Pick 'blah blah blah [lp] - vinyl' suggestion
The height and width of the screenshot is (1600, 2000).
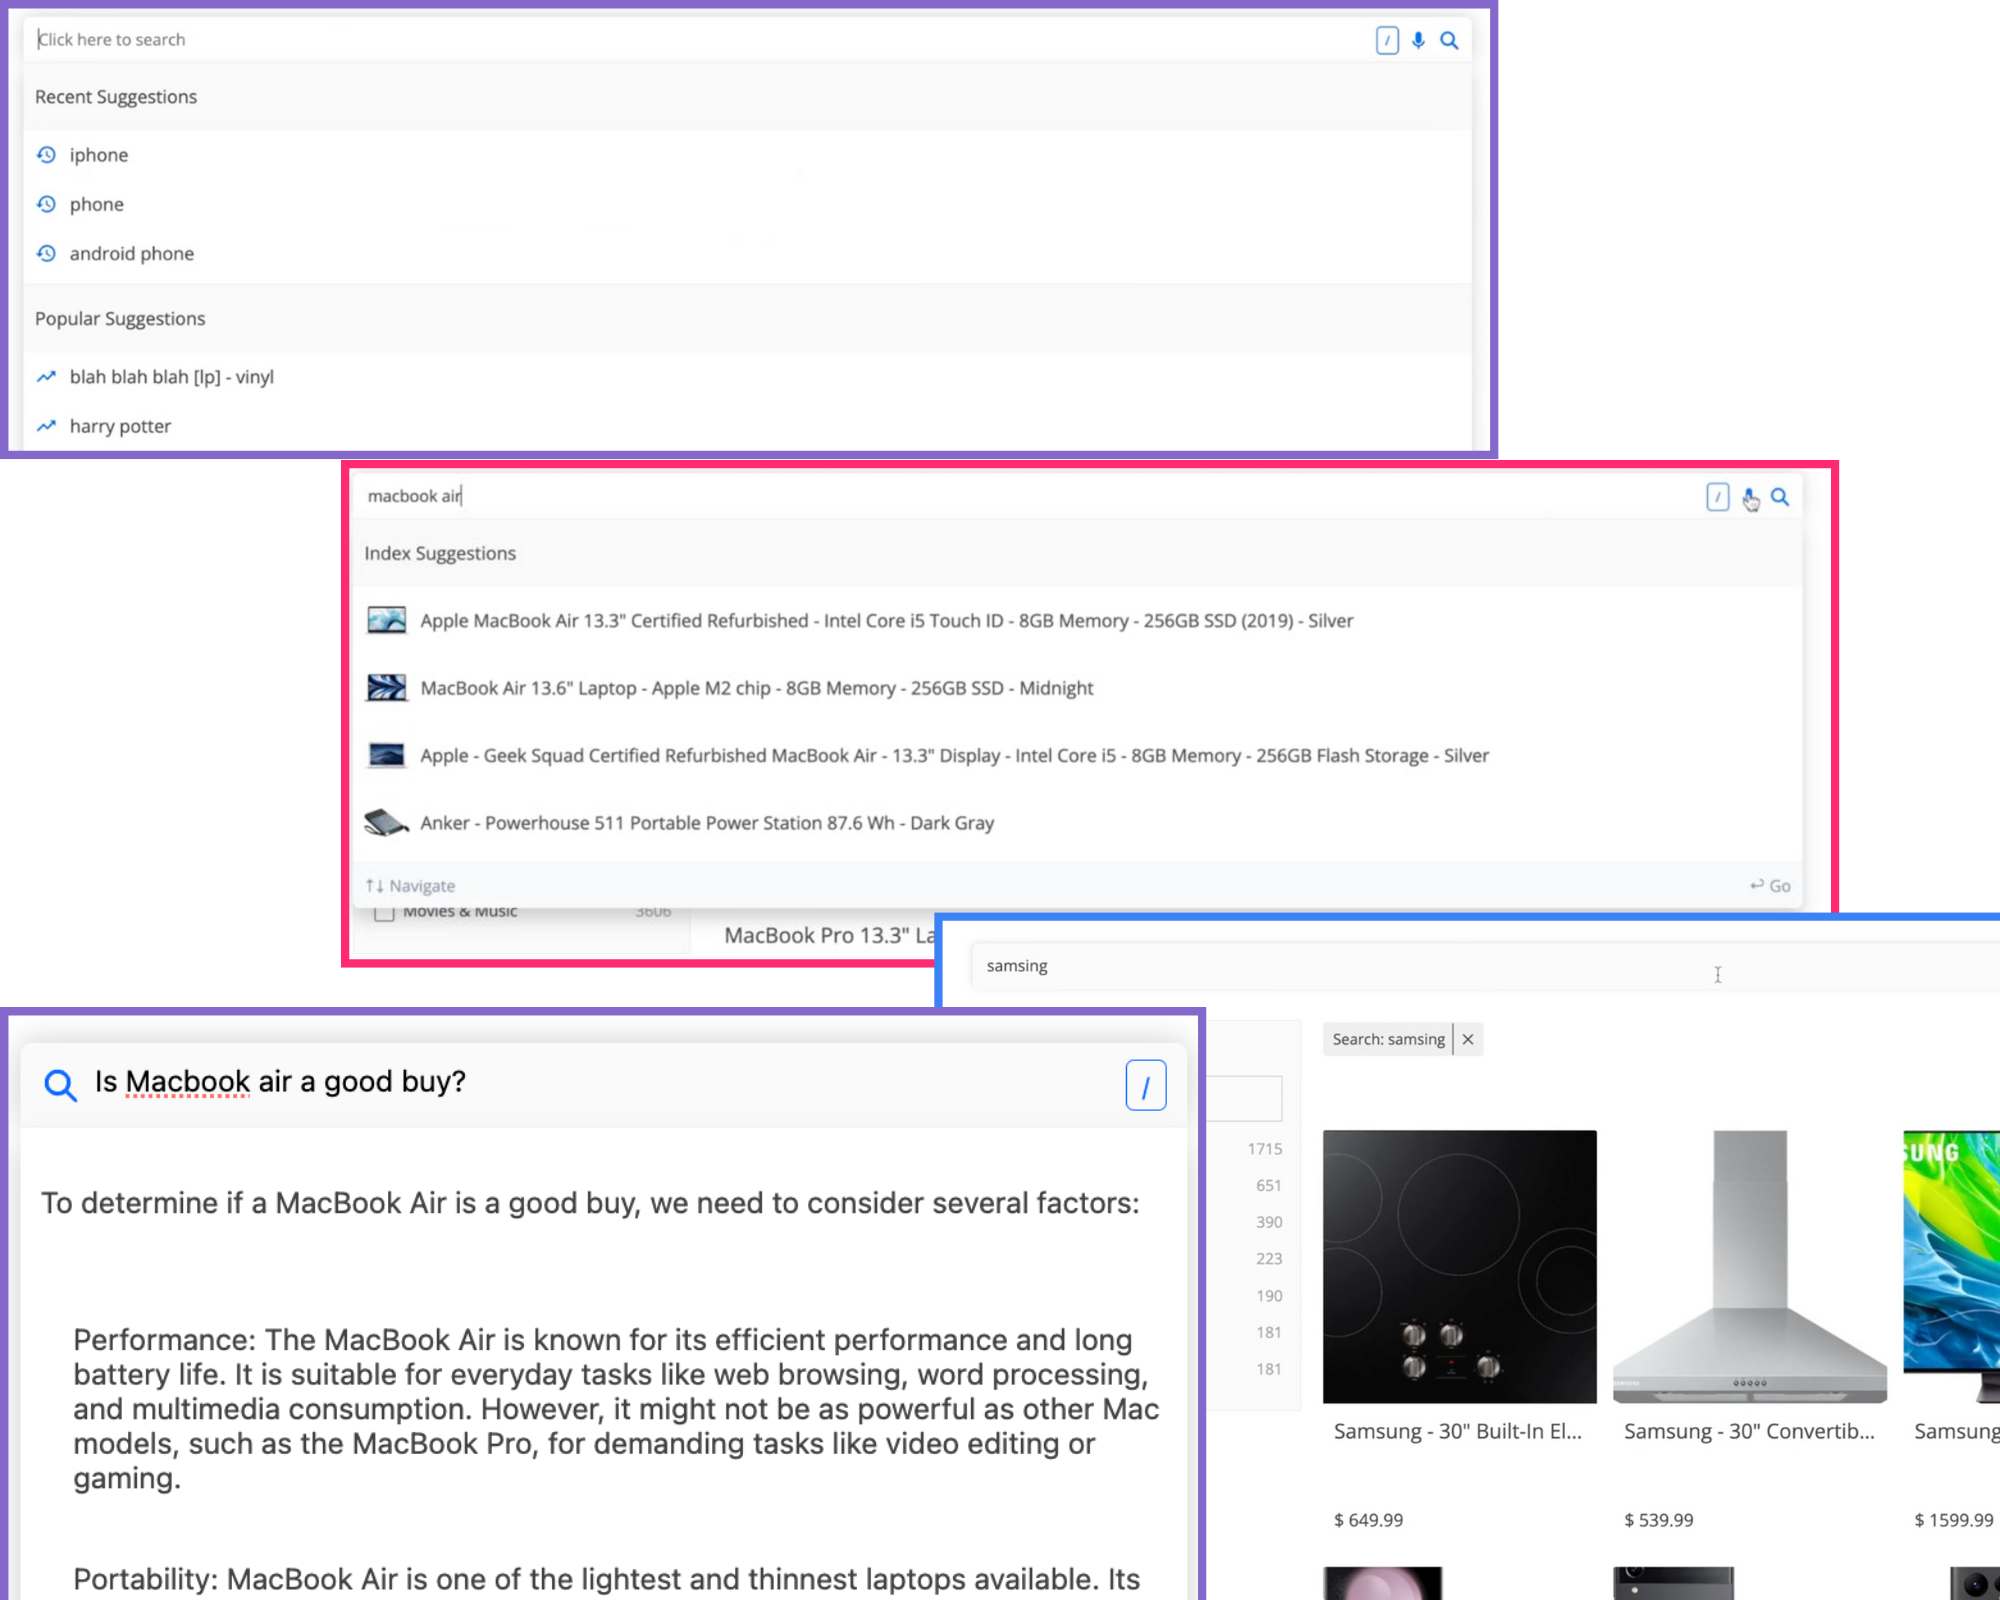(x=171, y=377)
